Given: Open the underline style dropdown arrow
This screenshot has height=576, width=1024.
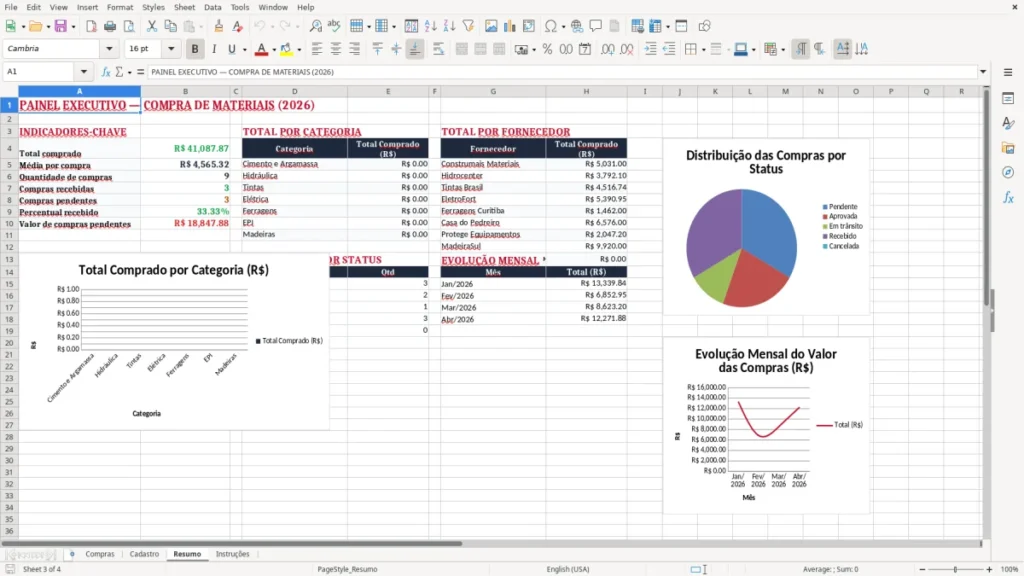Looking at the screenshot, I should pyautogui.click(x=244, y=50).
